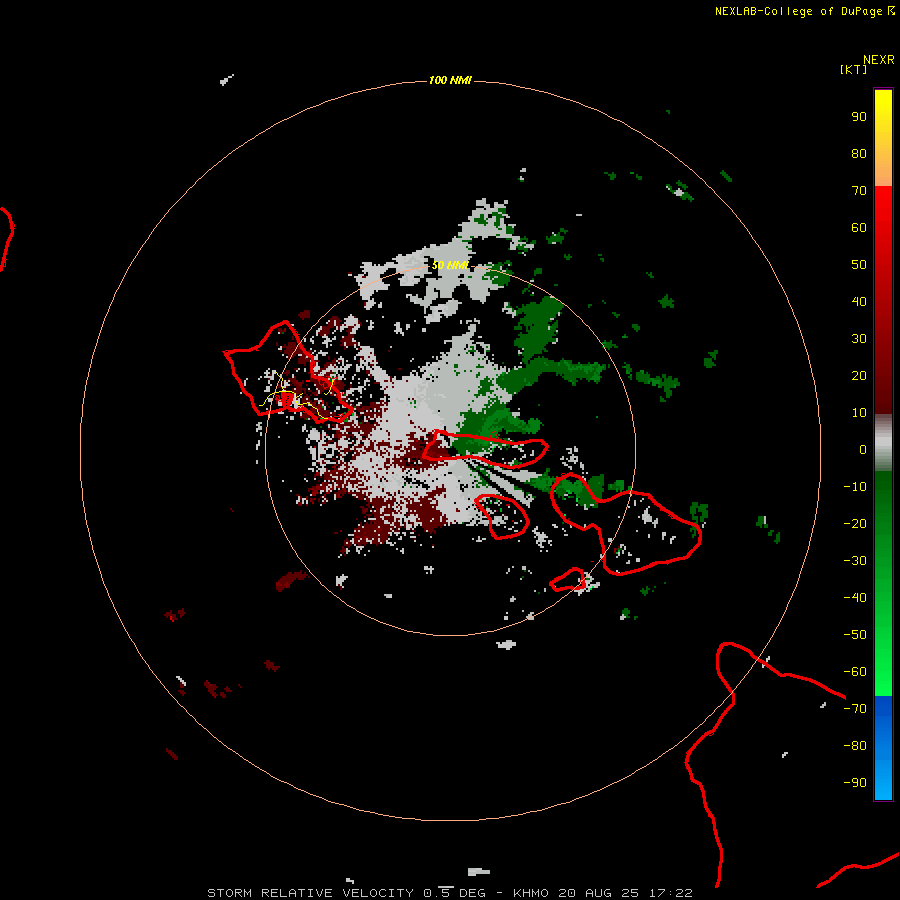Click the -90 value on the velocity scale
Screen dimensions: 900x900
[x=855, y=783]
